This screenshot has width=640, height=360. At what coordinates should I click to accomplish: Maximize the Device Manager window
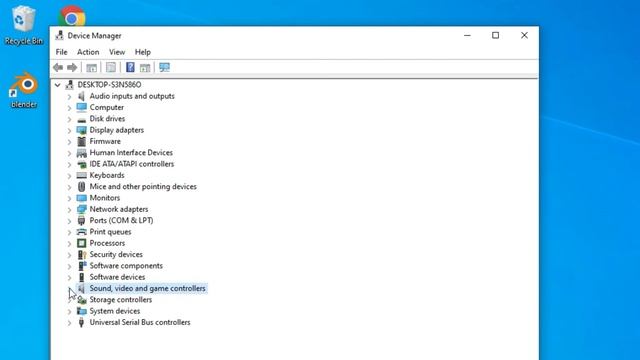click(x=496, y=36)
